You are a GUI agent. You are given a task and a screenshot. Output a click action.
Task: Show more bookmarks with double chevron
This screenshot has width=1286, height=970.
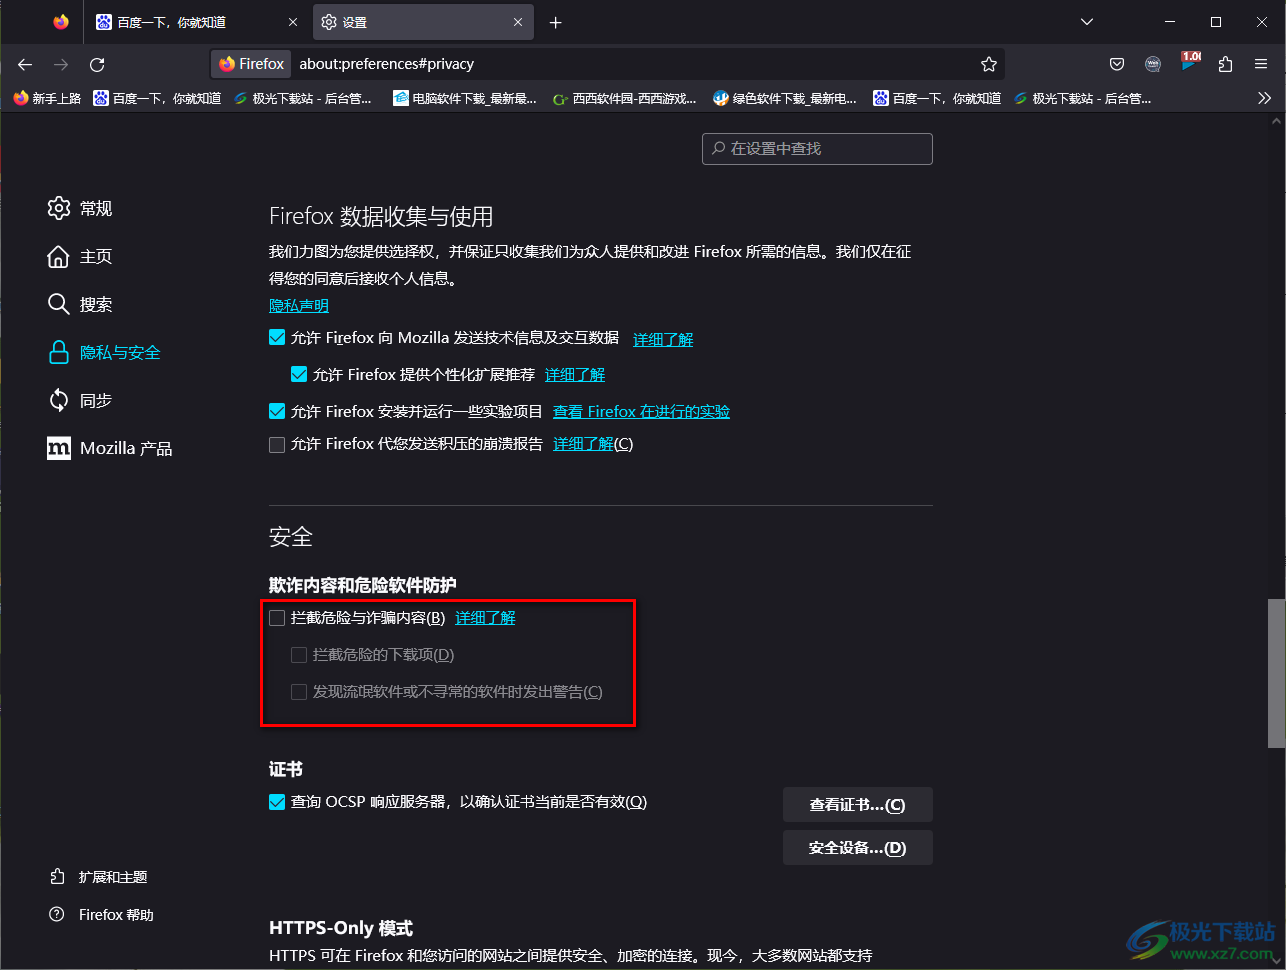coord(1265,98)
